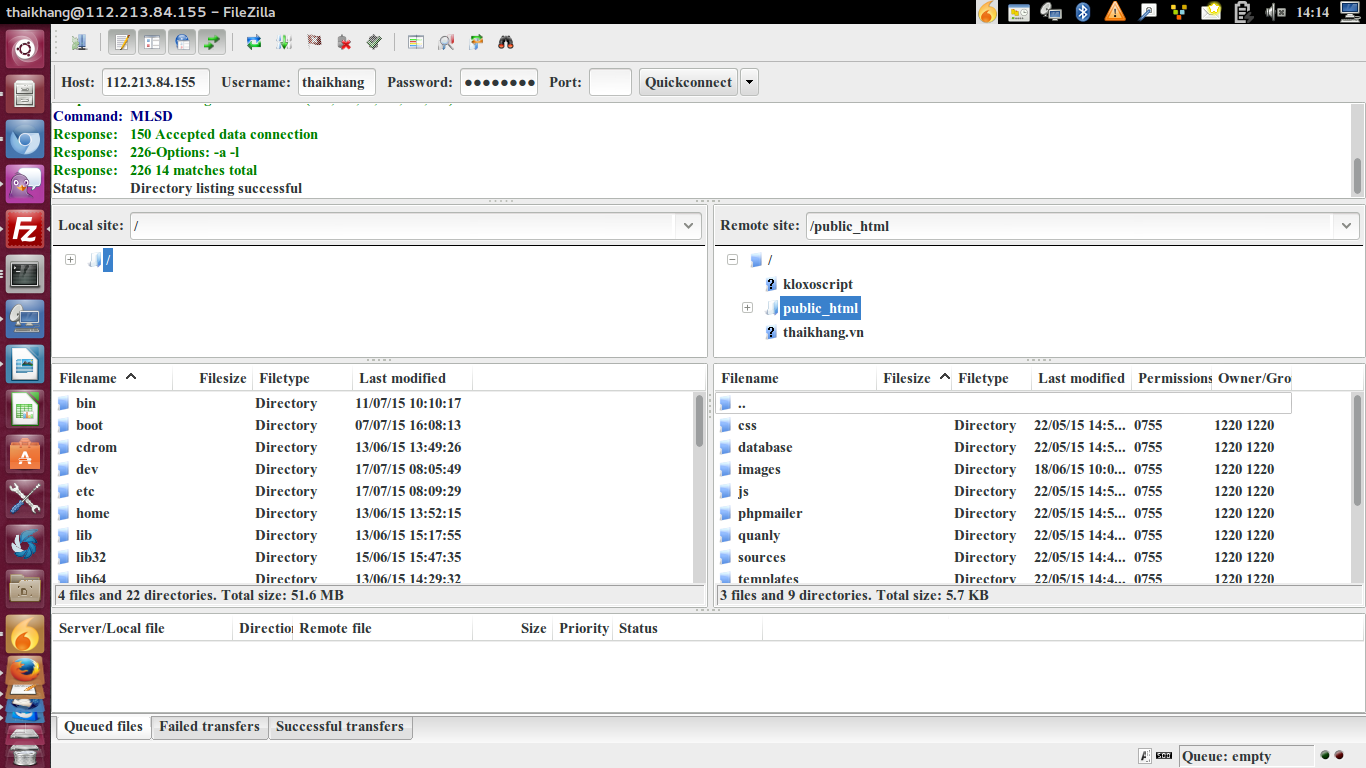Search for files recursively with binoculars icon
The height and width of the screenshot is (768, 1366).
point(506,42)
